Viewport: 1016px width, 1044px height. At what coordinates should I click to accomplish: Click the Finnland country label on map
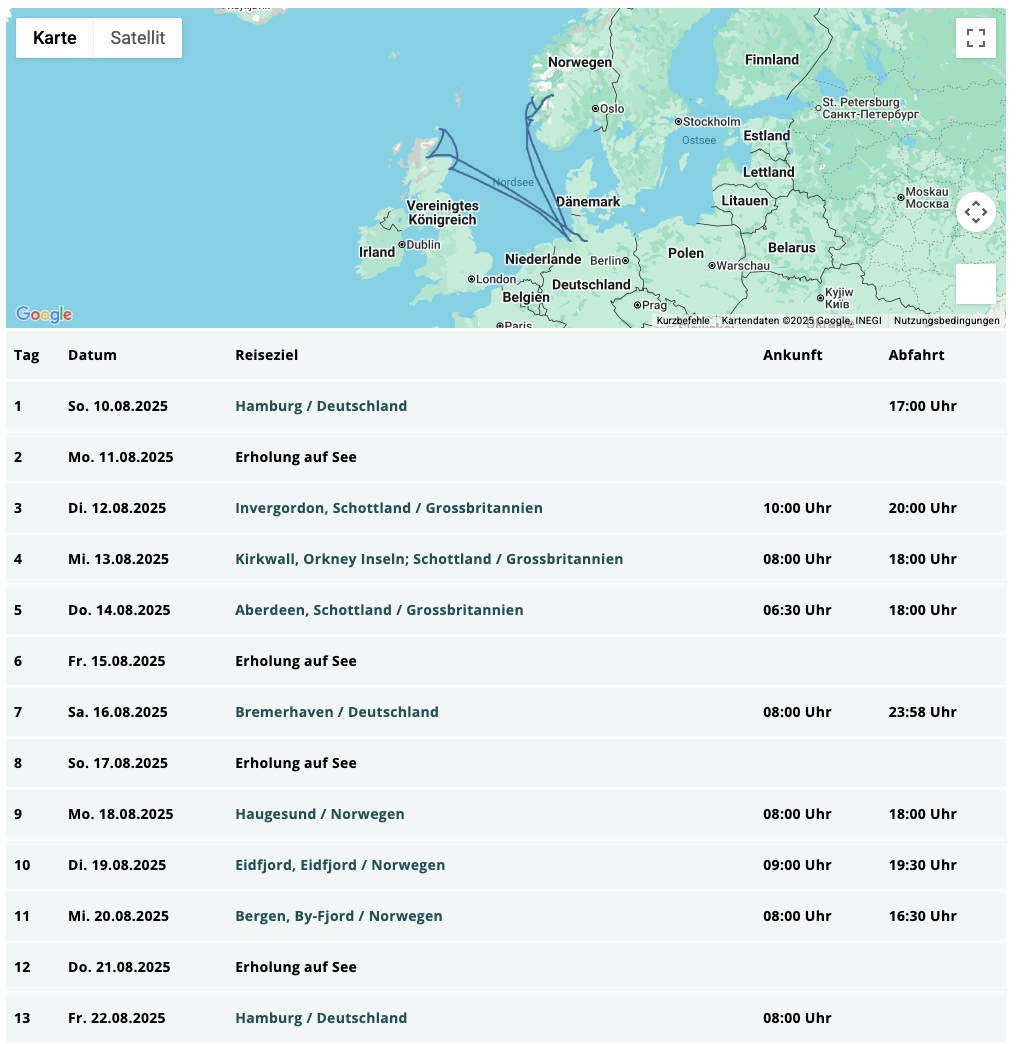[772, 59]
